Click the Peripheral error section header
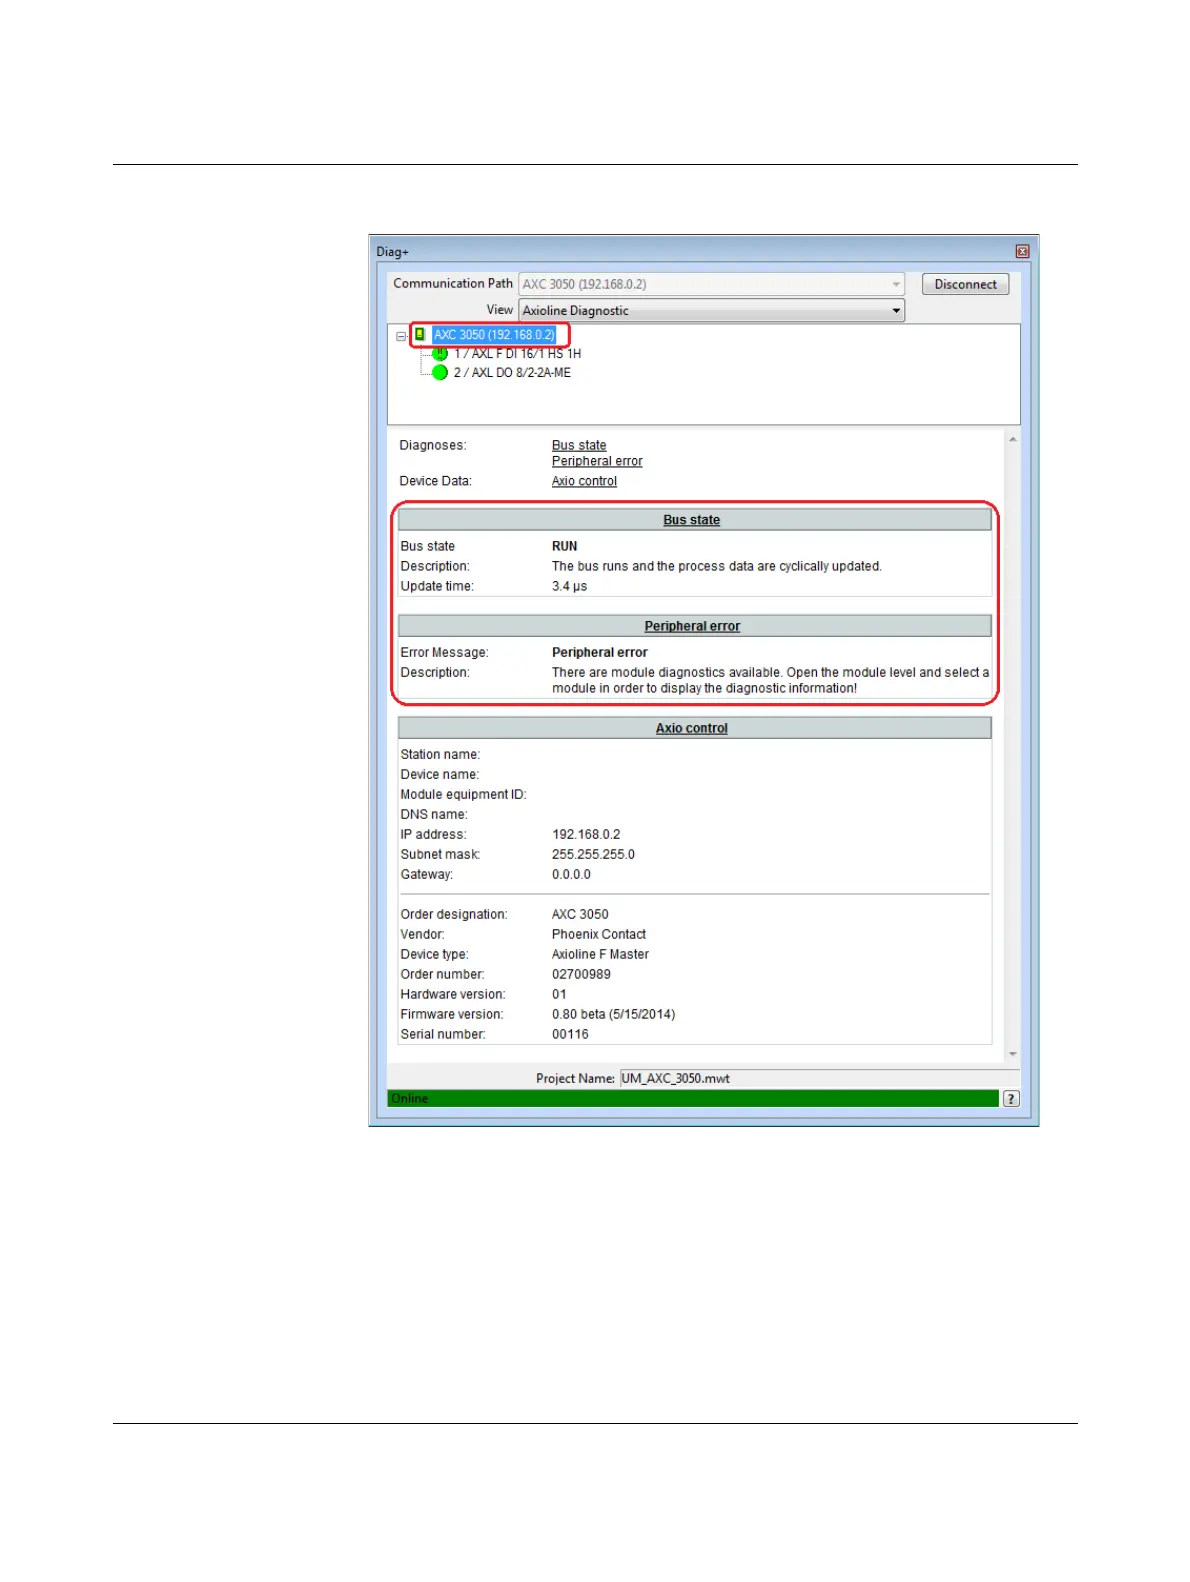This screenshot has width=1190, height=1582. 695,626
